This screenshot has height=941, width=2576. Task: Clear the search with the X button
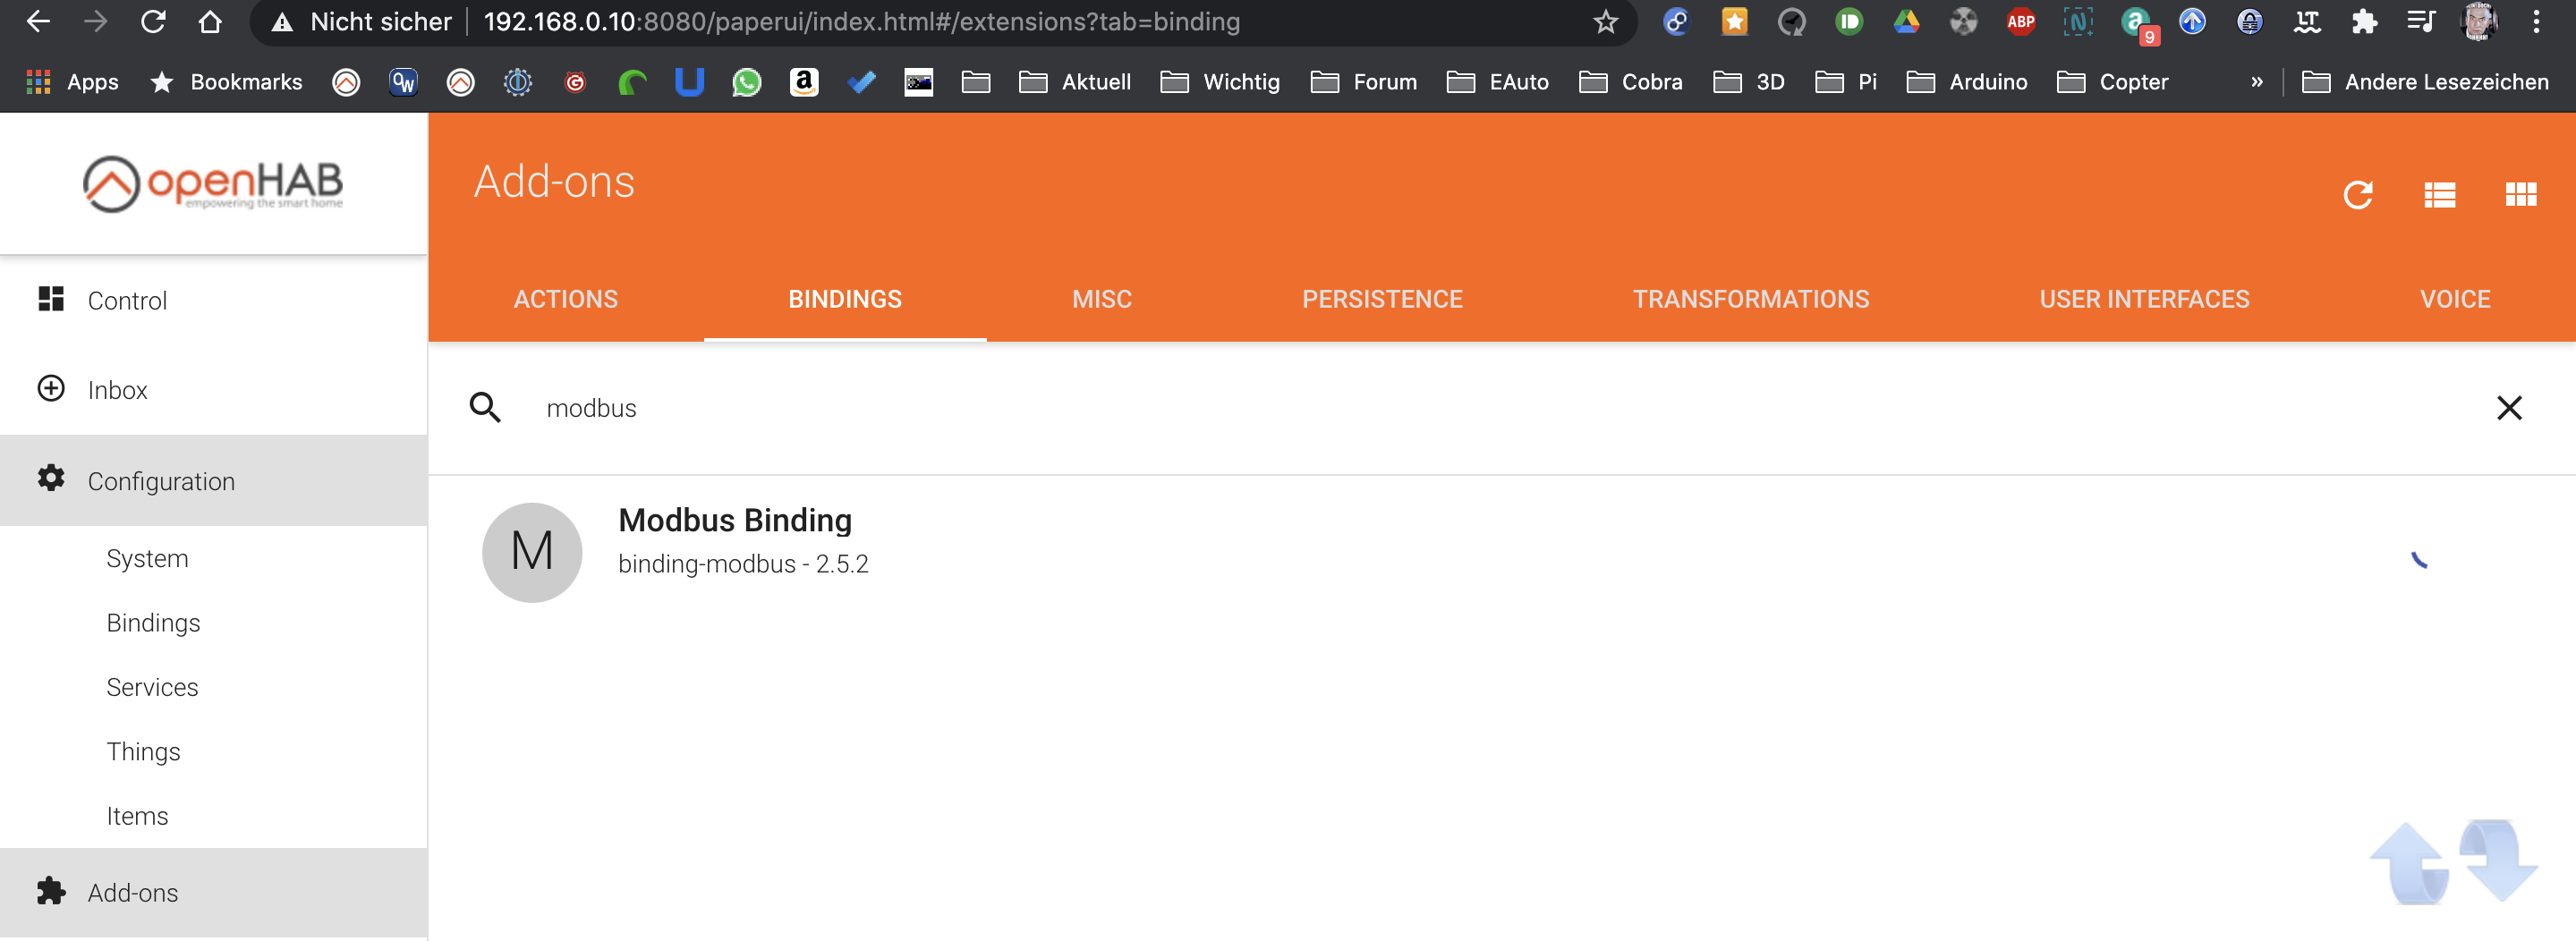pos(2509,407)
